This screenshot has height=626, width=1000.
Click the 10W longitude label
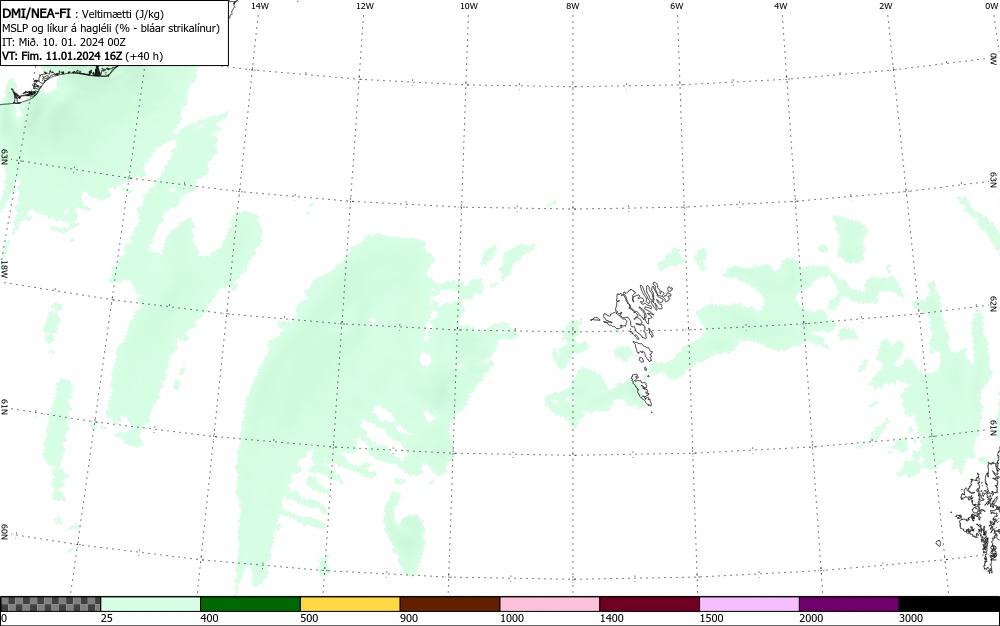tap(469, 6)
